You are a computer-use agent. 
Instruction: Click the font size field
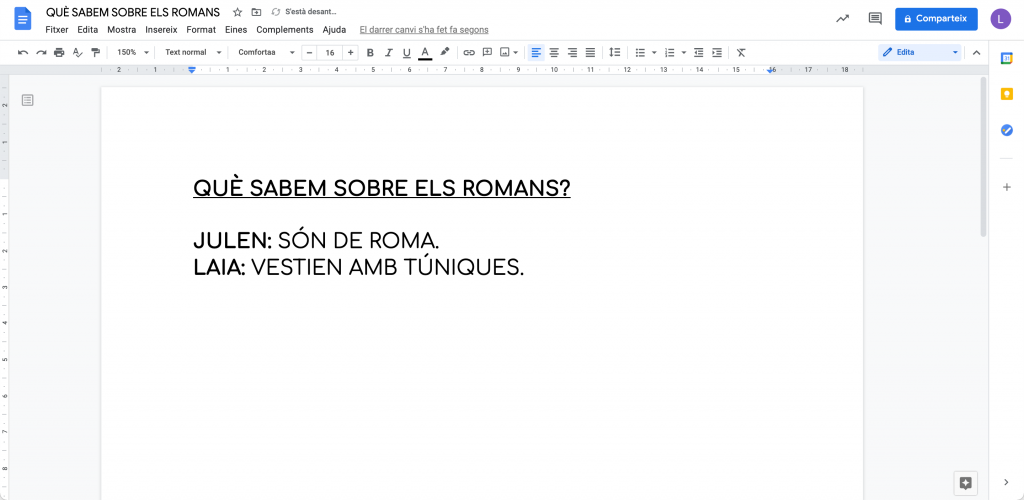tap(329, 52)
